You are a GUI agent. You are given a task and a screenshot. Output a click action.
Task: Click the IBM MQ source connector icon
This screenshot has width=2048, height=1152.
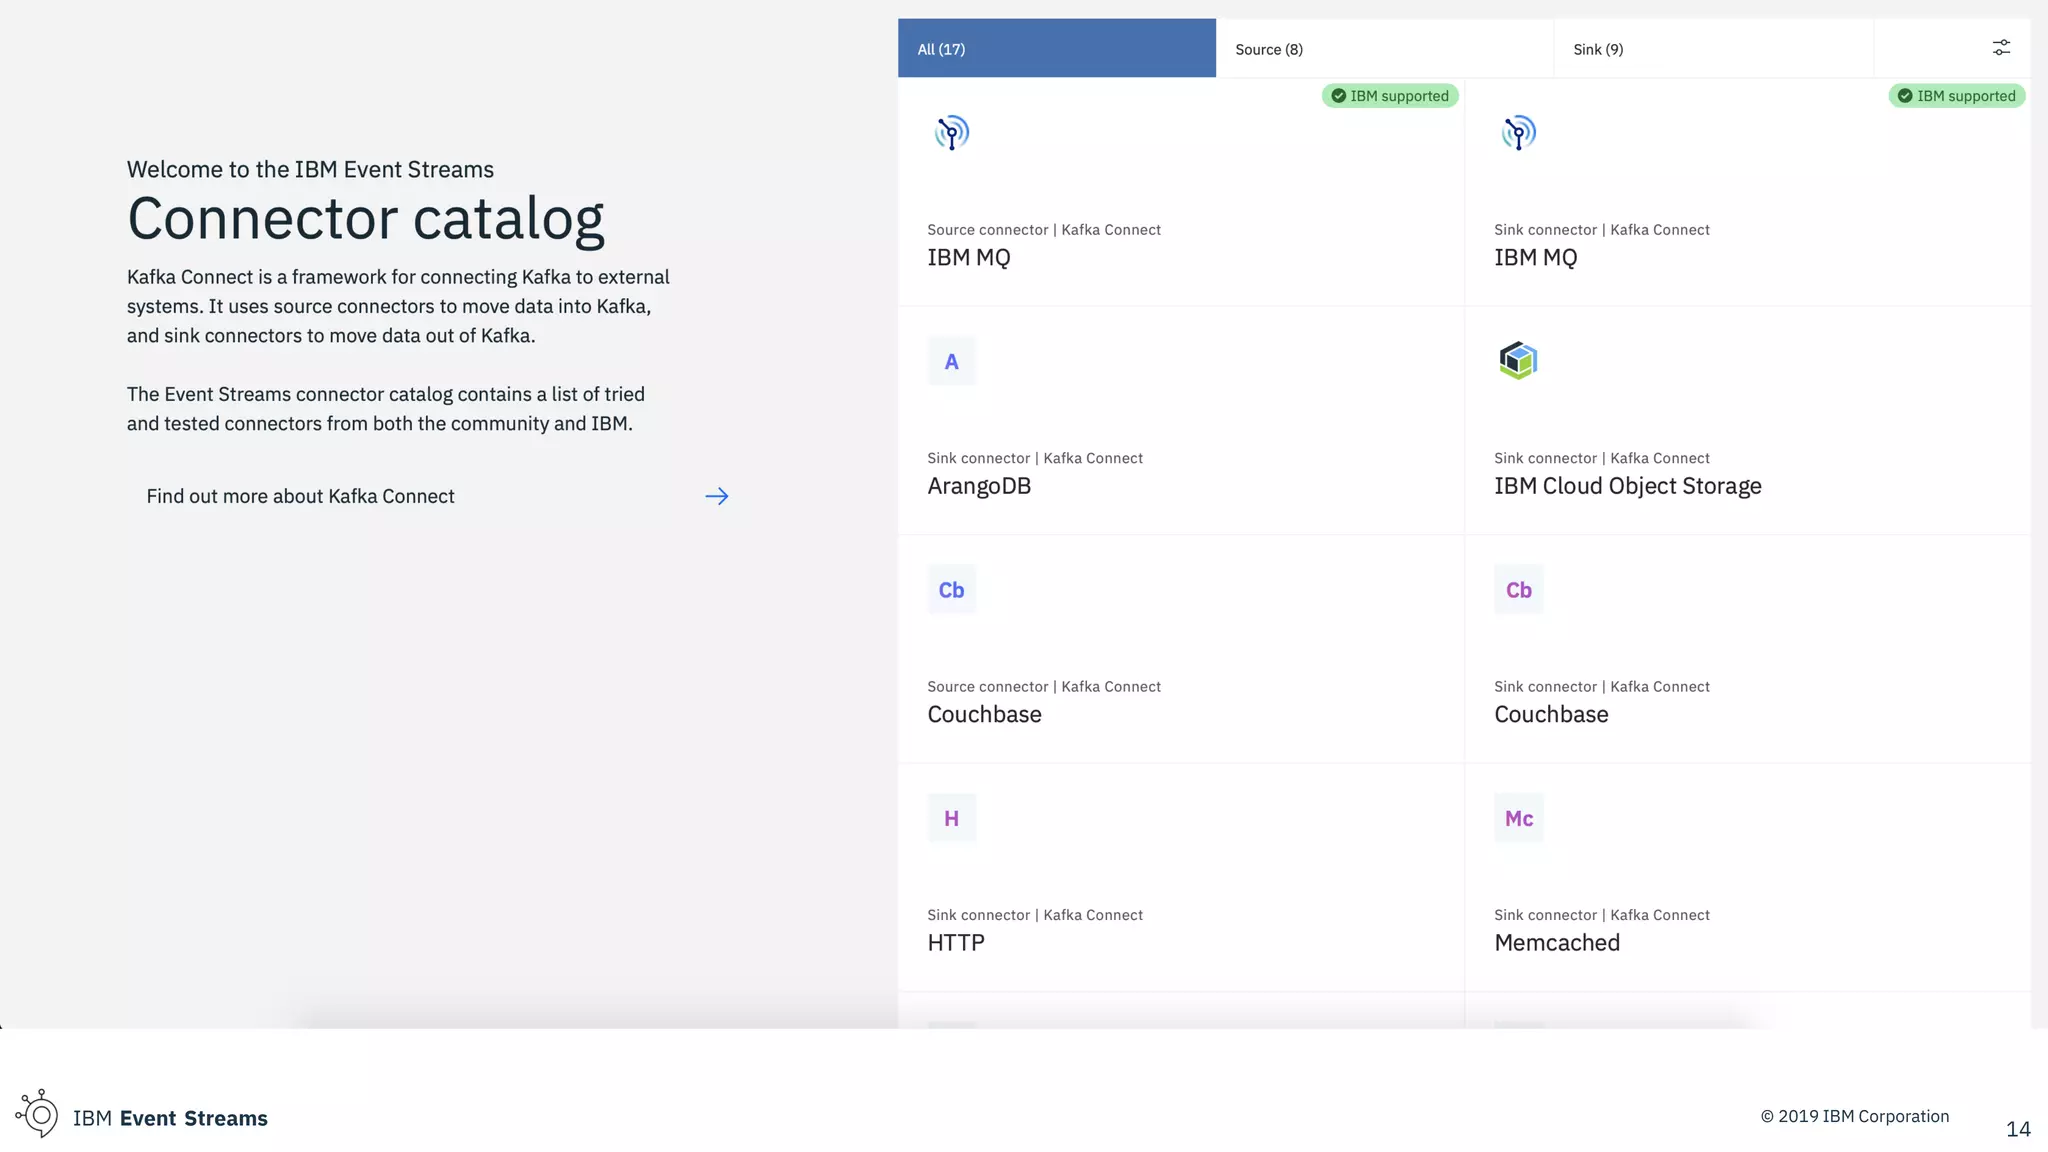click(x=951, y=133)
